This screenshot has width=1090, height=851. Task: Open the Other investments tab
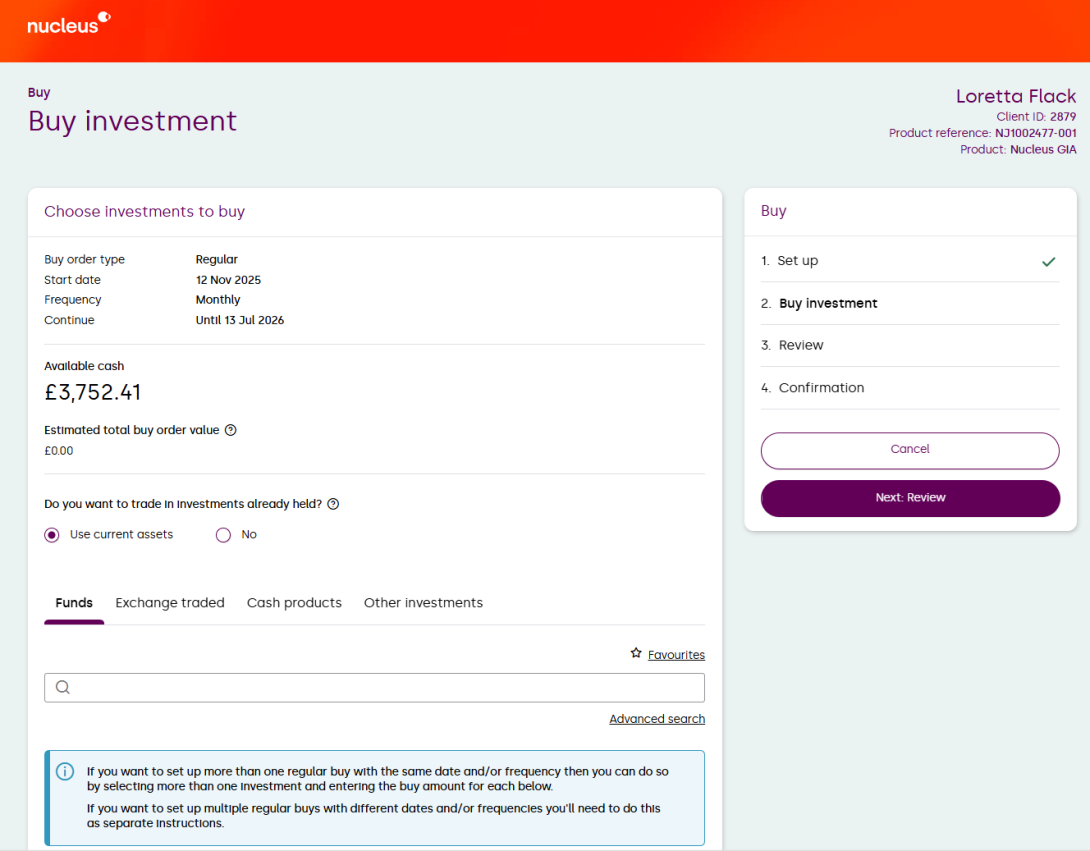pyautogui.click(x=423, y=603)
